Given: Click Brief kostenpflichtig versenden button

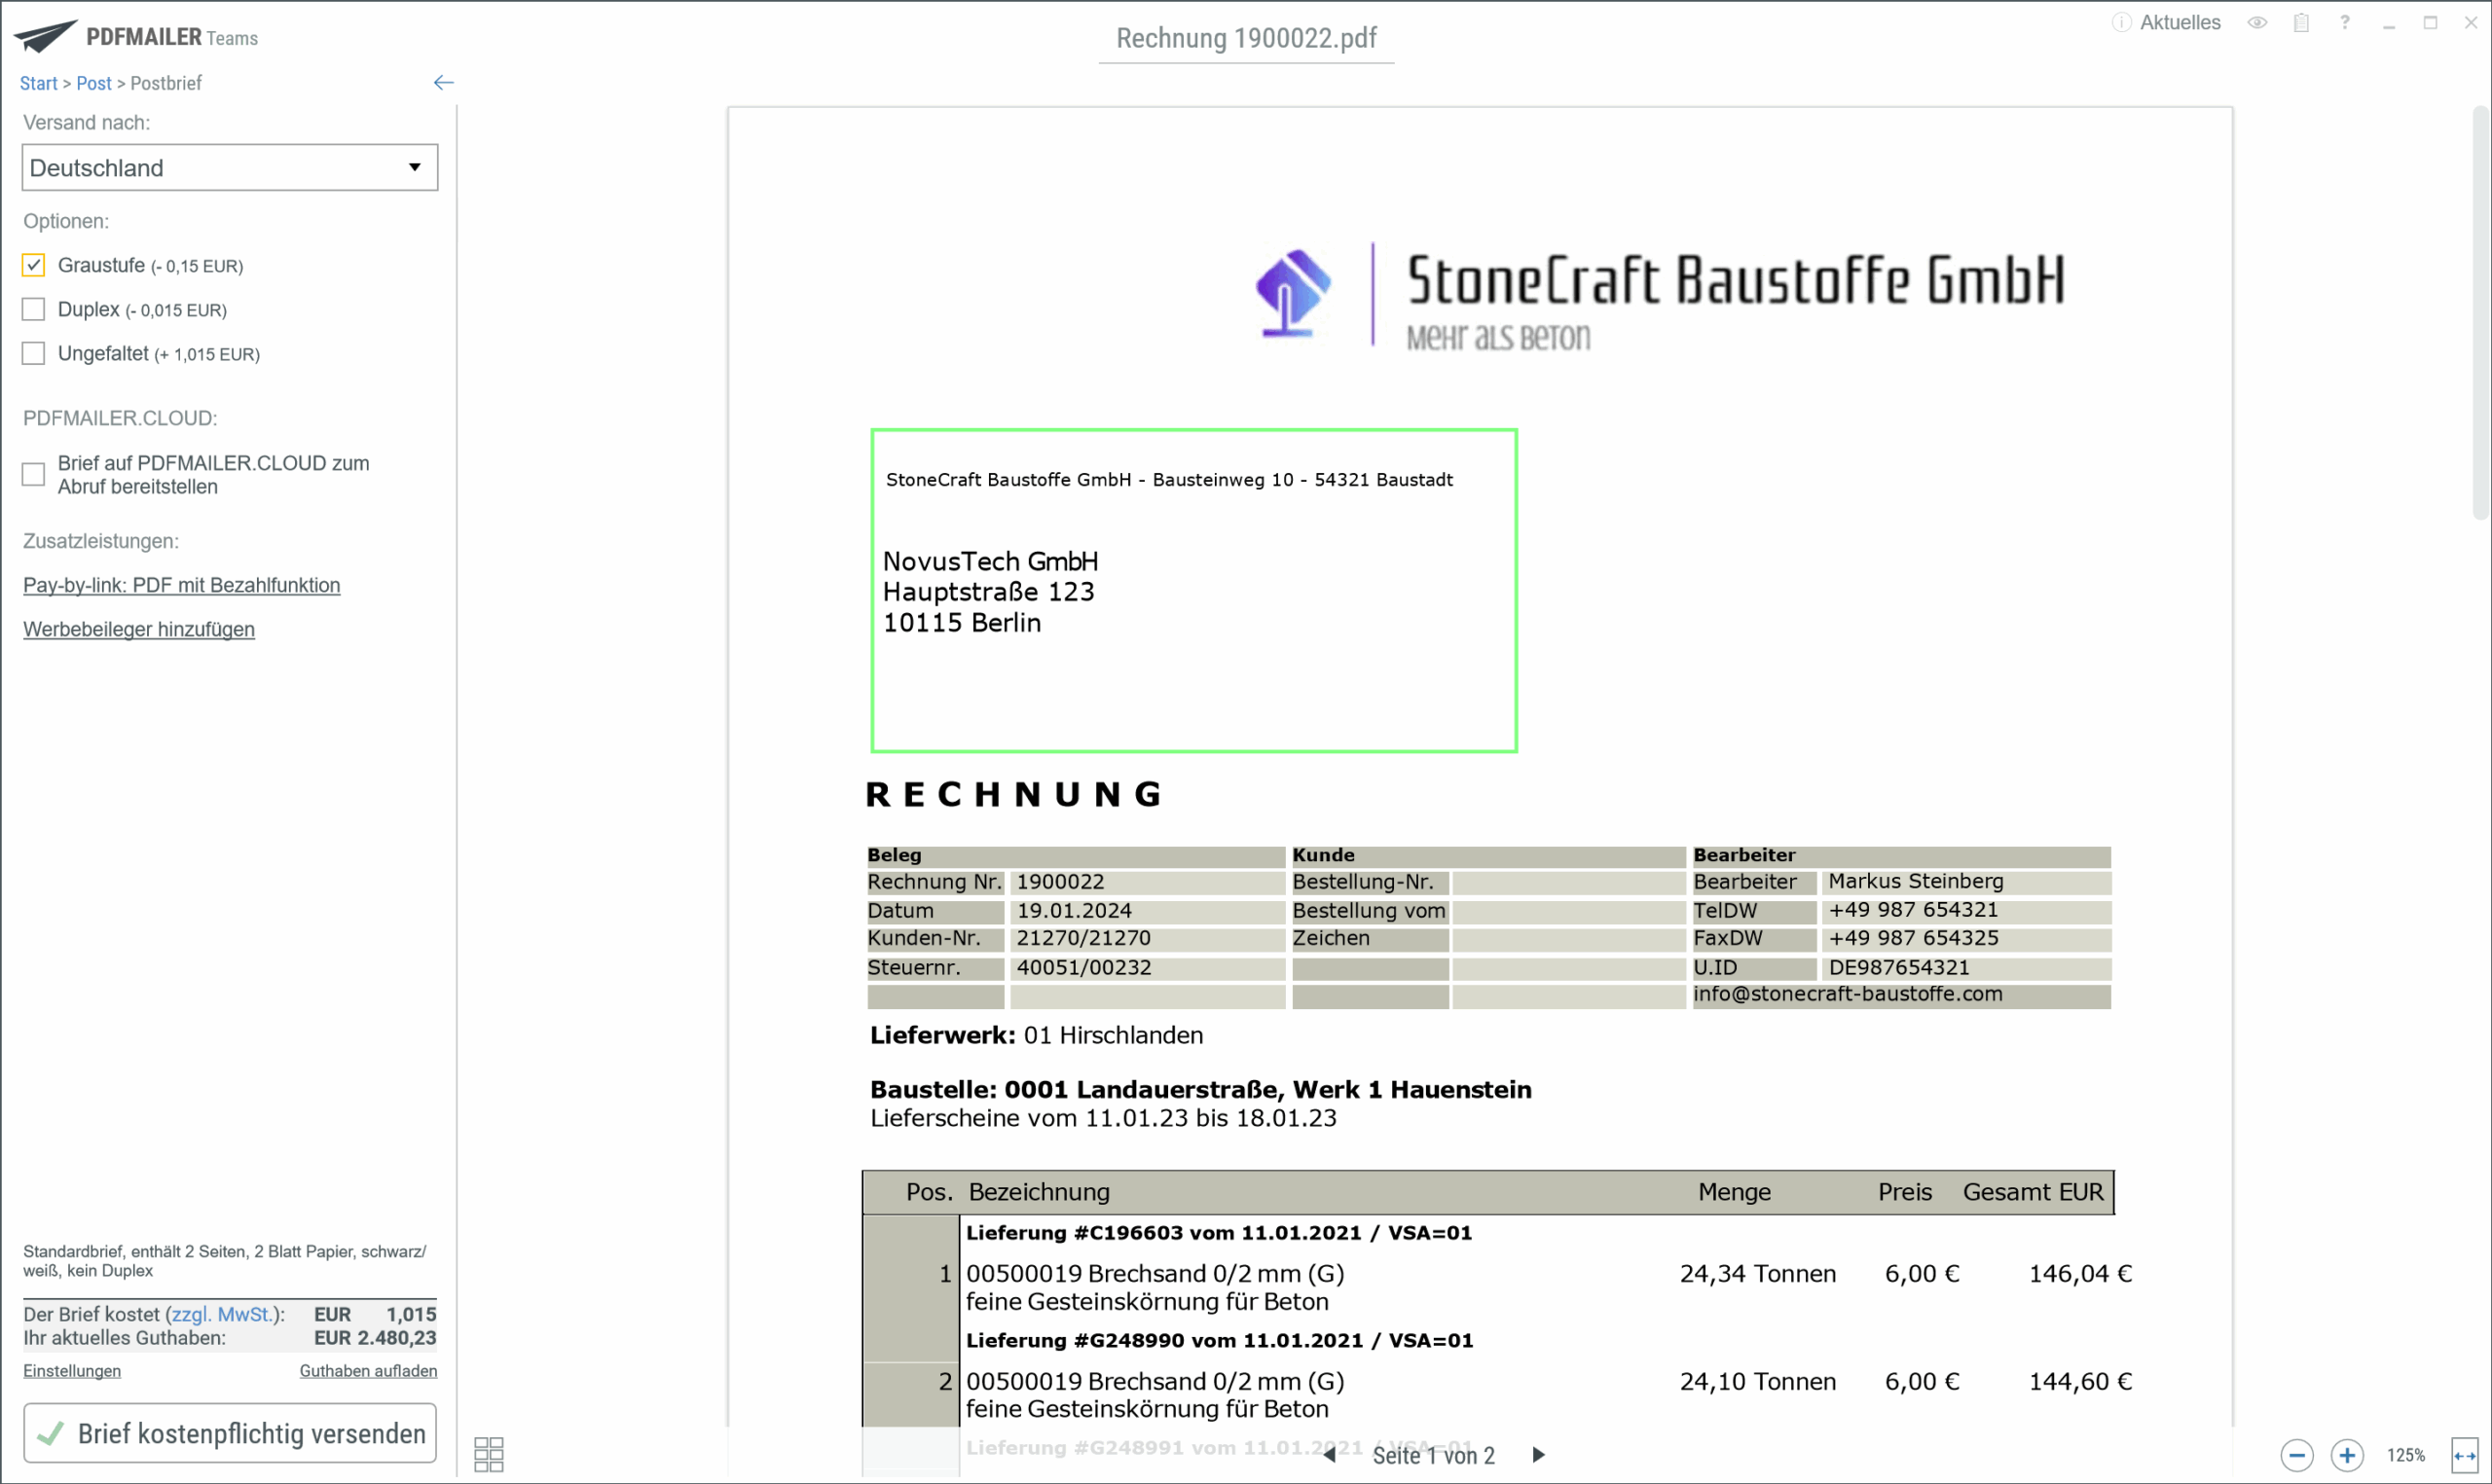Looking at the screenshot, I should (230, 1433).
